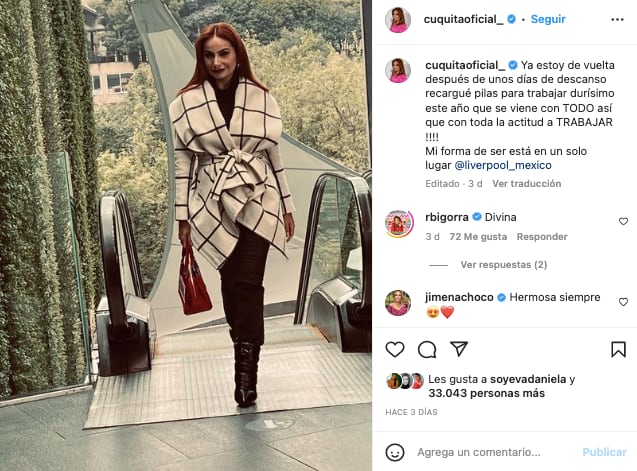Expand Ver respuestas (2) replies
Viewport: 637px width, 471px height.
tap(504, 265)
